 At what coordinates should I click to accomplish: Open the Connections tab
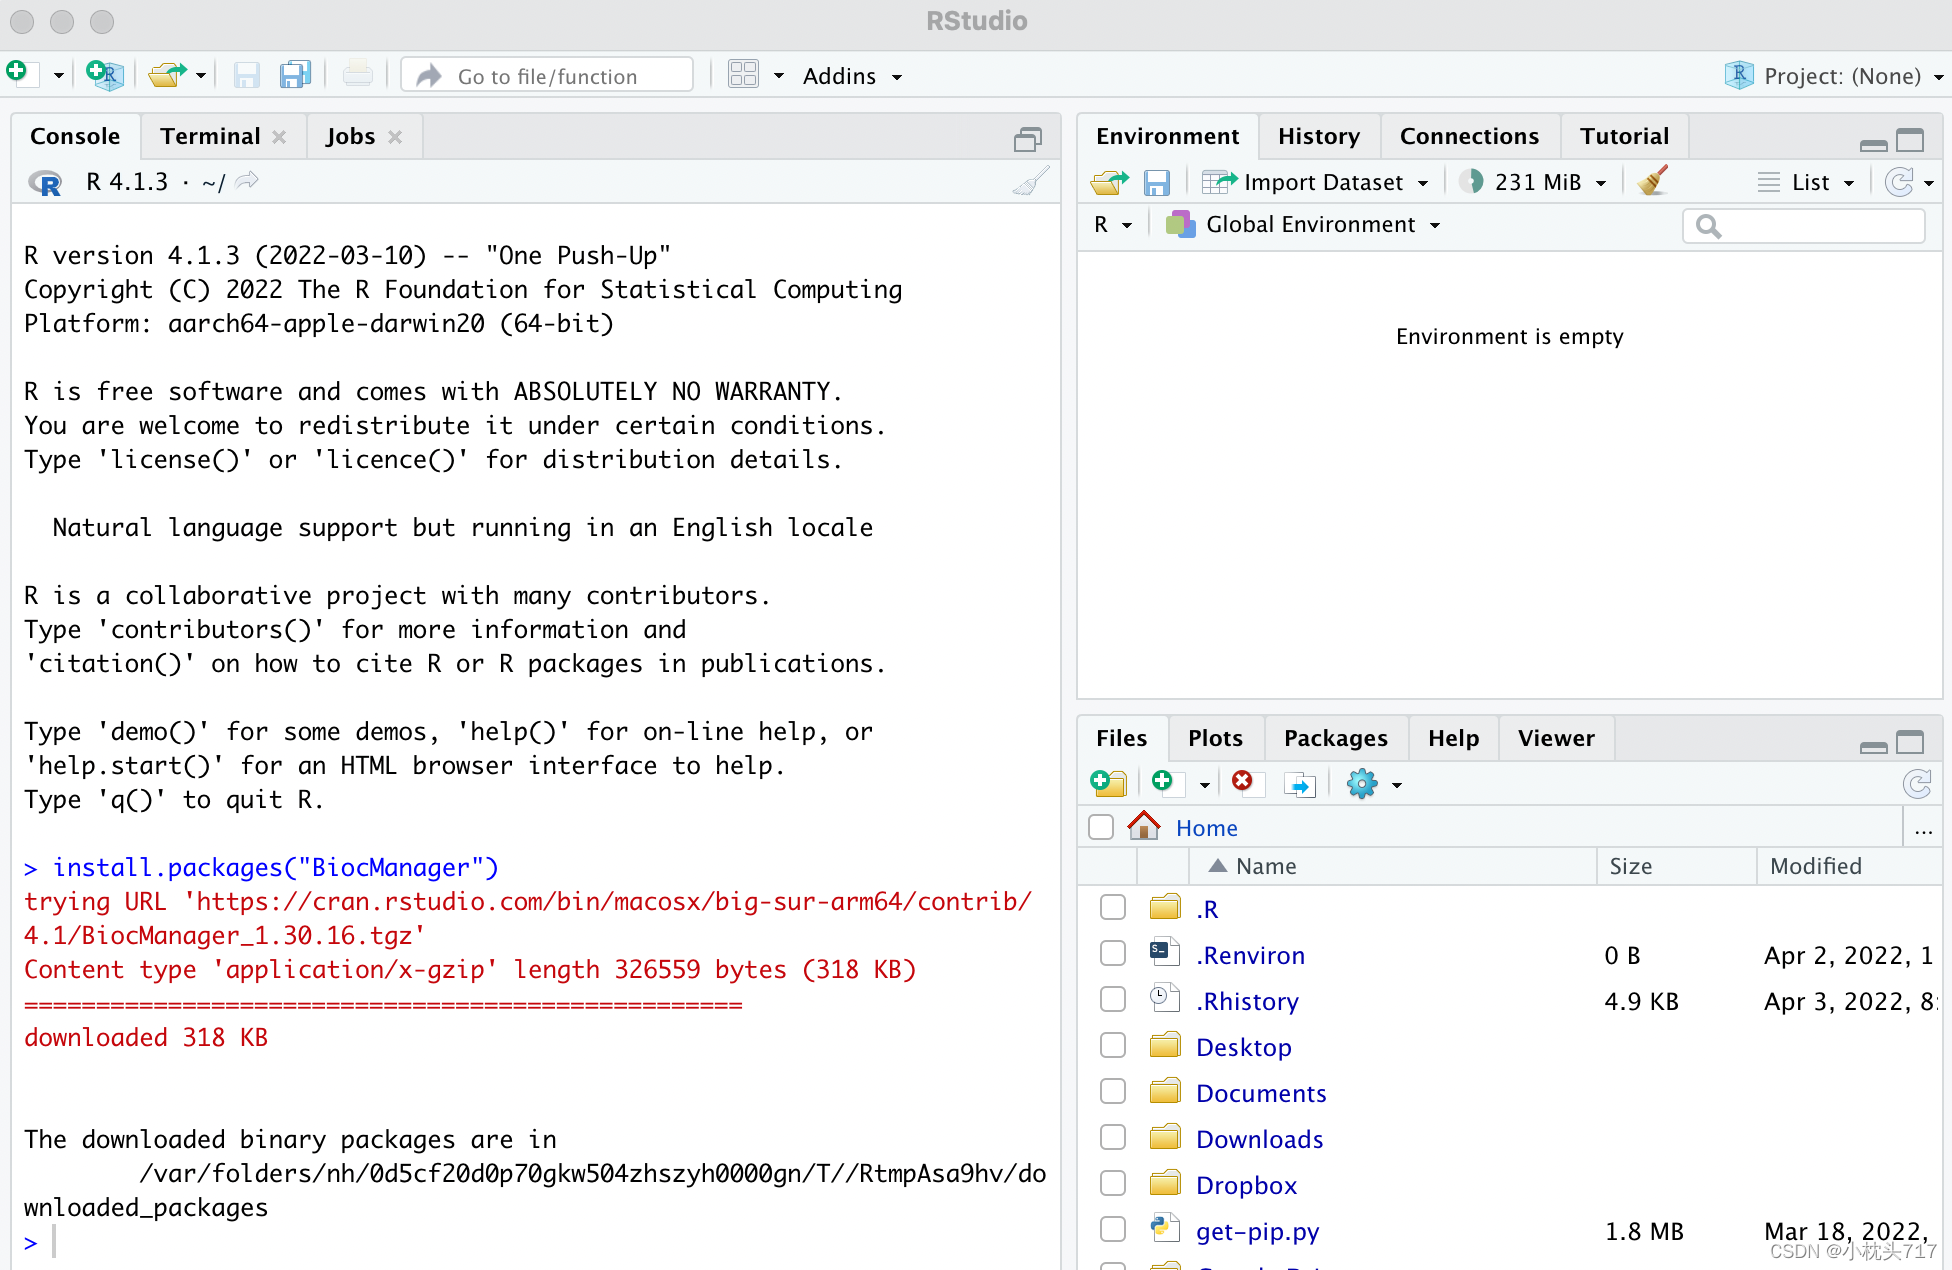click(1469, 136)
